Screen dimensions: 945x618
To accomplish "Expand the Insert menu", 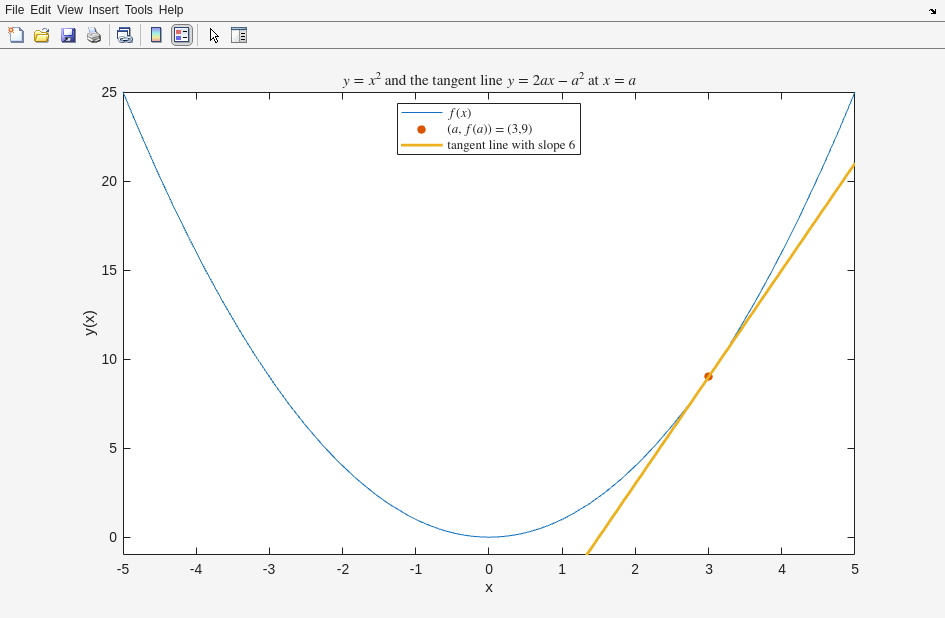I will pyautogui.click(x=103, y=10).
